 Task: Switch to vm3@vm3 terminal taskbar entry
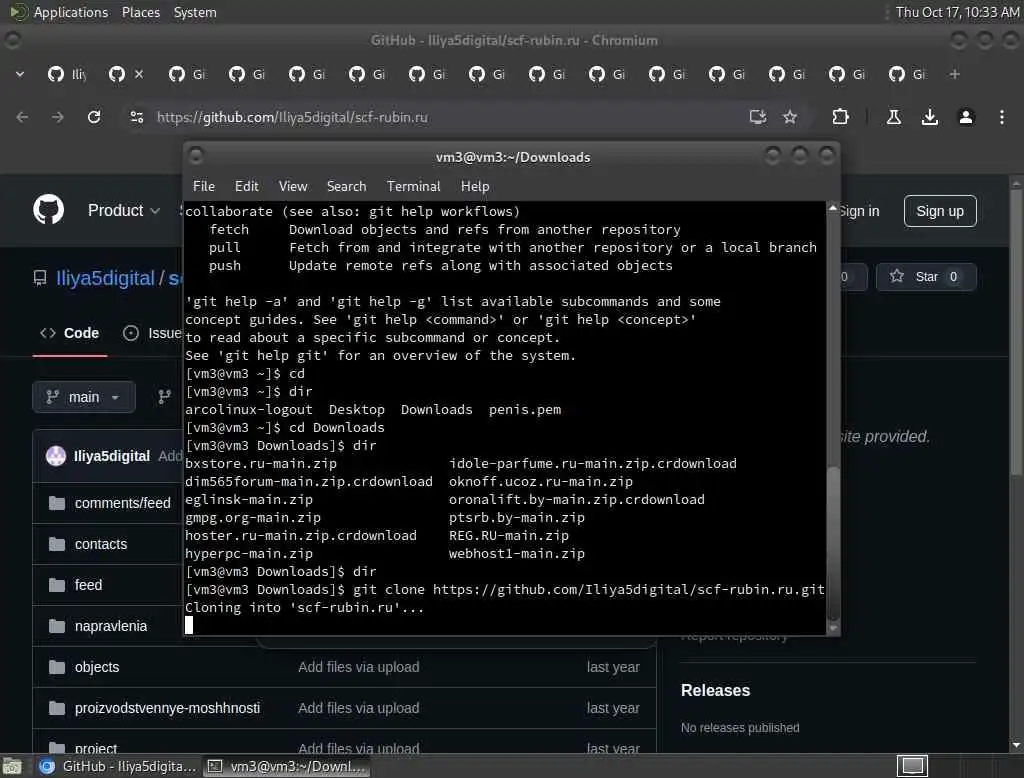click(287, 766)
